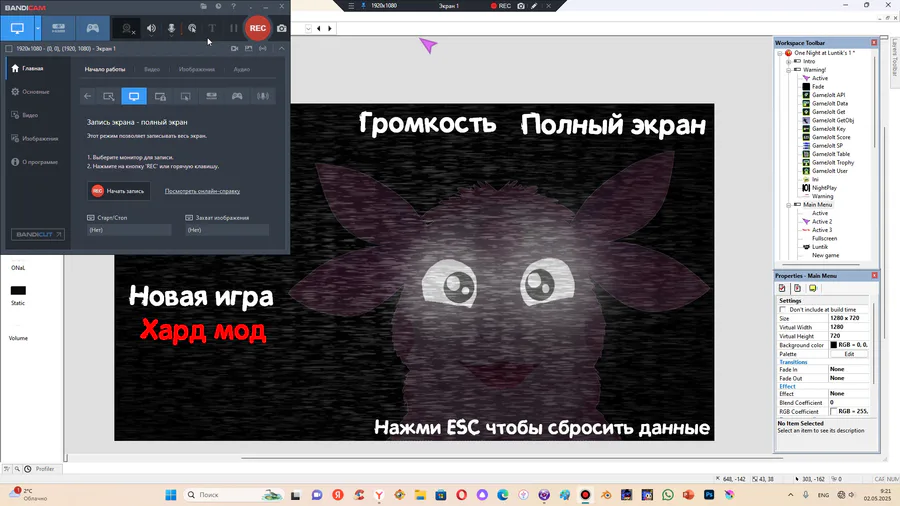Toggle mouse cursor effects in Bandicam
The image size is (900, 506).
click(x=192, y=28)
